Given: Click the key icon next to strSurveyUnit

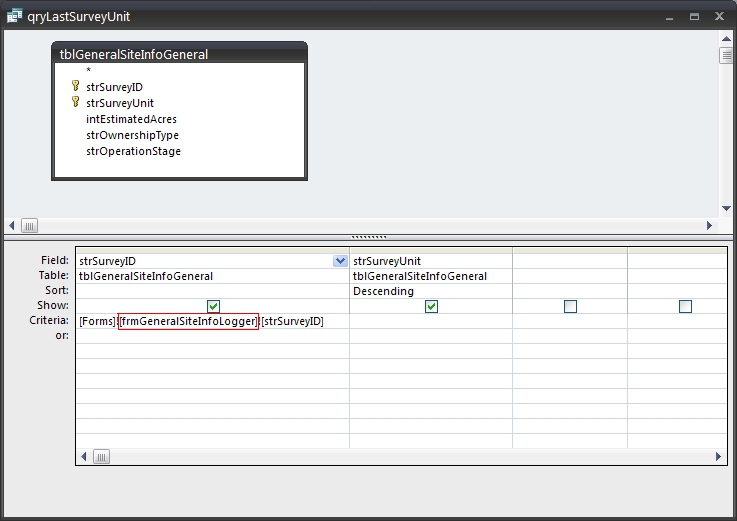Looking at the screenshot, I should click(x=75, y=102).
